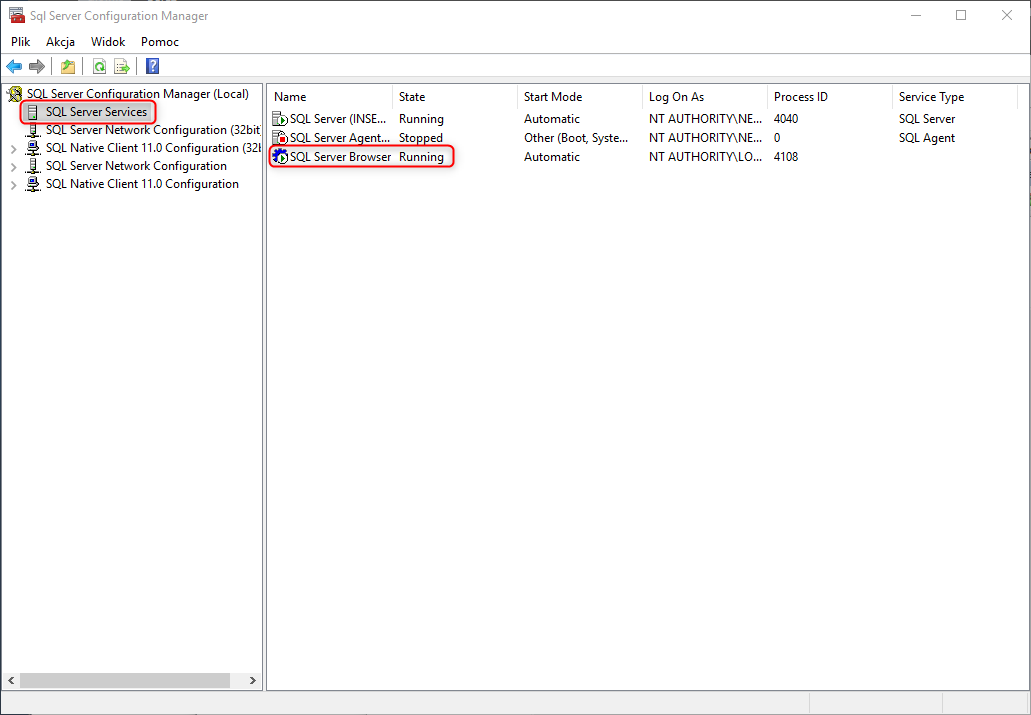Select SQL Server Services in the tree
Image resolution: width=1031 pixels, height=715 pixels.
[97, 112]
